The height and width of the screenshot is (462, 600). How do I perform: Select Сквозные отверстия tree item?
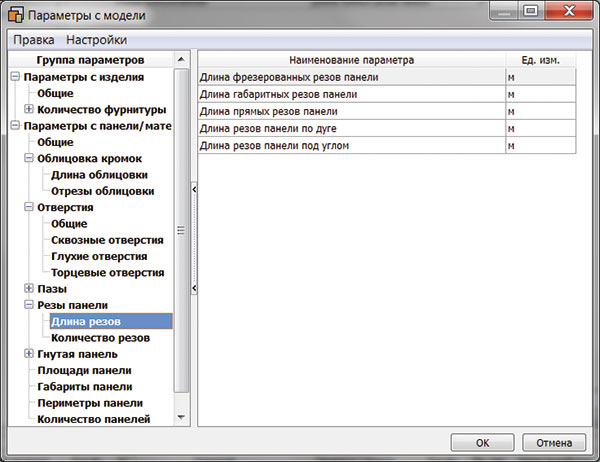pyautogui.click(x=107, y=240)
